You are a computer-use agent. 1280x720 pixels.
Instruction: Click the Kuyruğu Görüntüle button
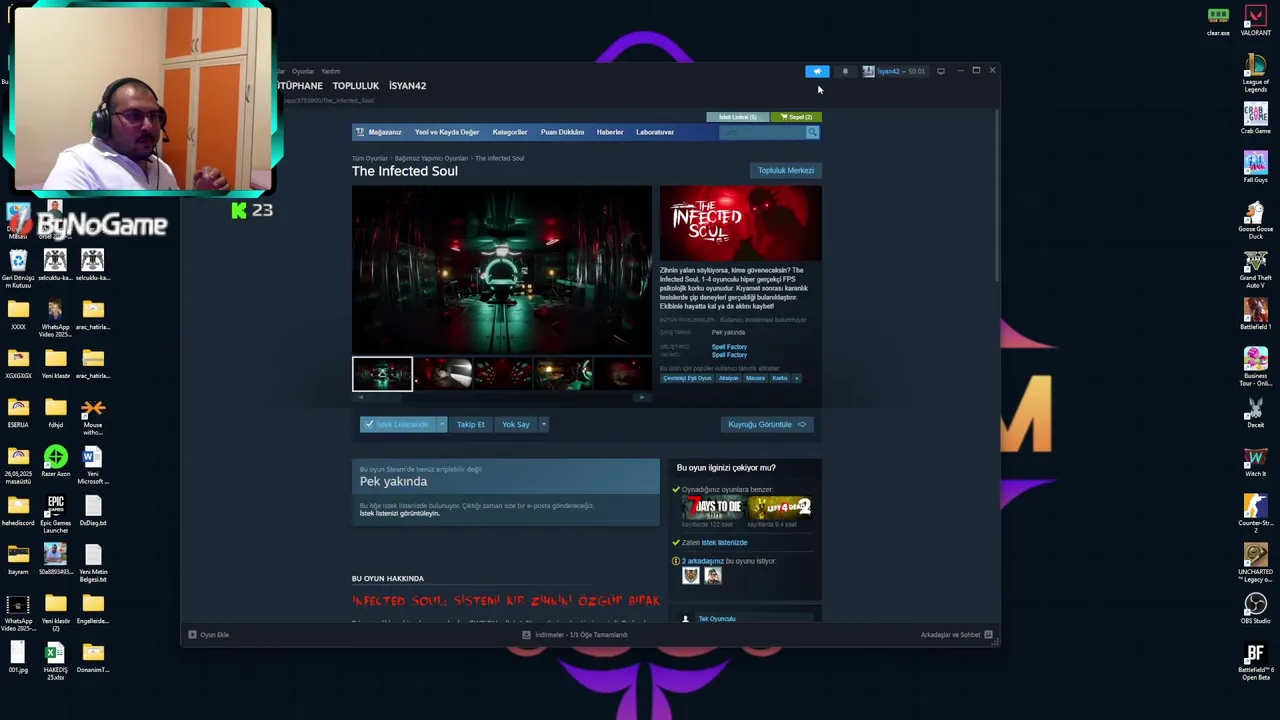766,424
